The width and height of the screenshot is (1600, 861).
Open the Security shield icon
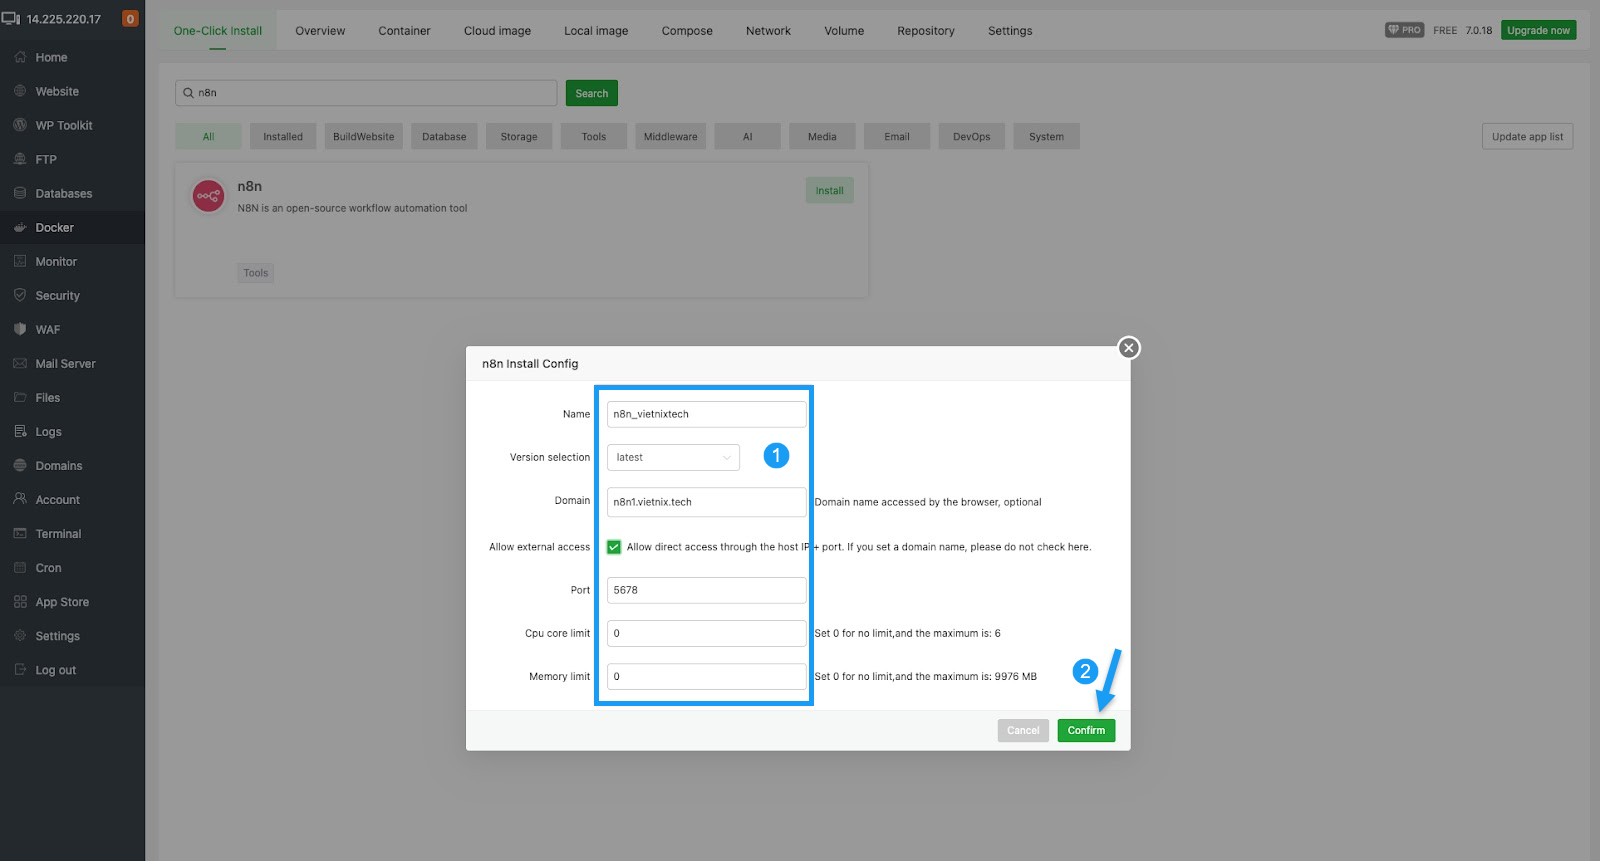(x=20, y=295)
